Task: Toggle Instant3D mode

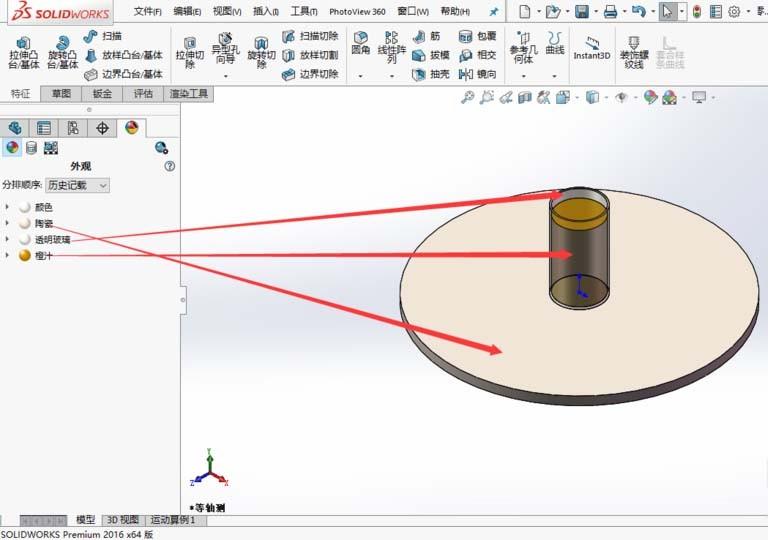Action: (592, 48)
